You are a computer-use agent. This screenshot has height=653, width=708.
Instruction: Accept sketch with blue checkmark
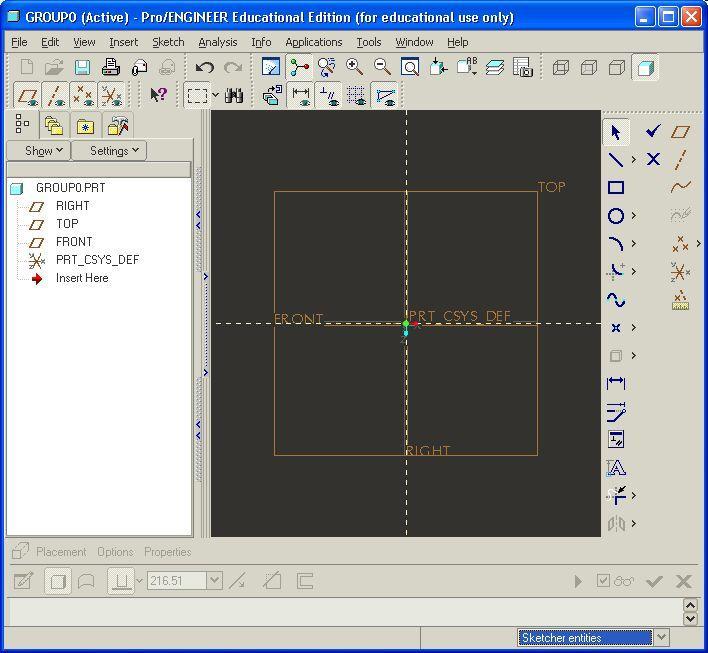pos(653,131)
